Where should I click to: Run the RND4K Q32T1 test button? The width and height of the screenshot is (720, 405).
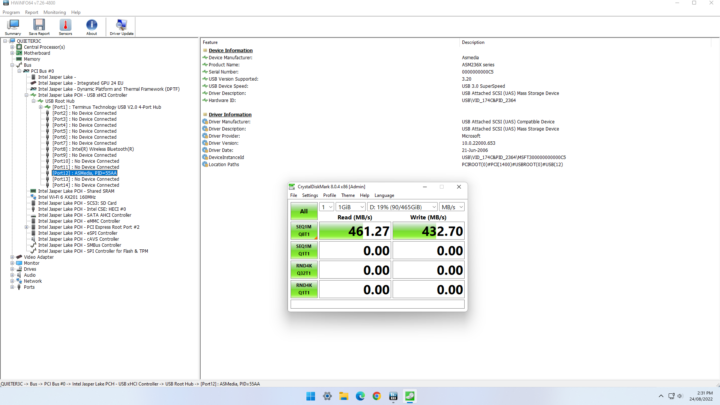tap(304, 270)
